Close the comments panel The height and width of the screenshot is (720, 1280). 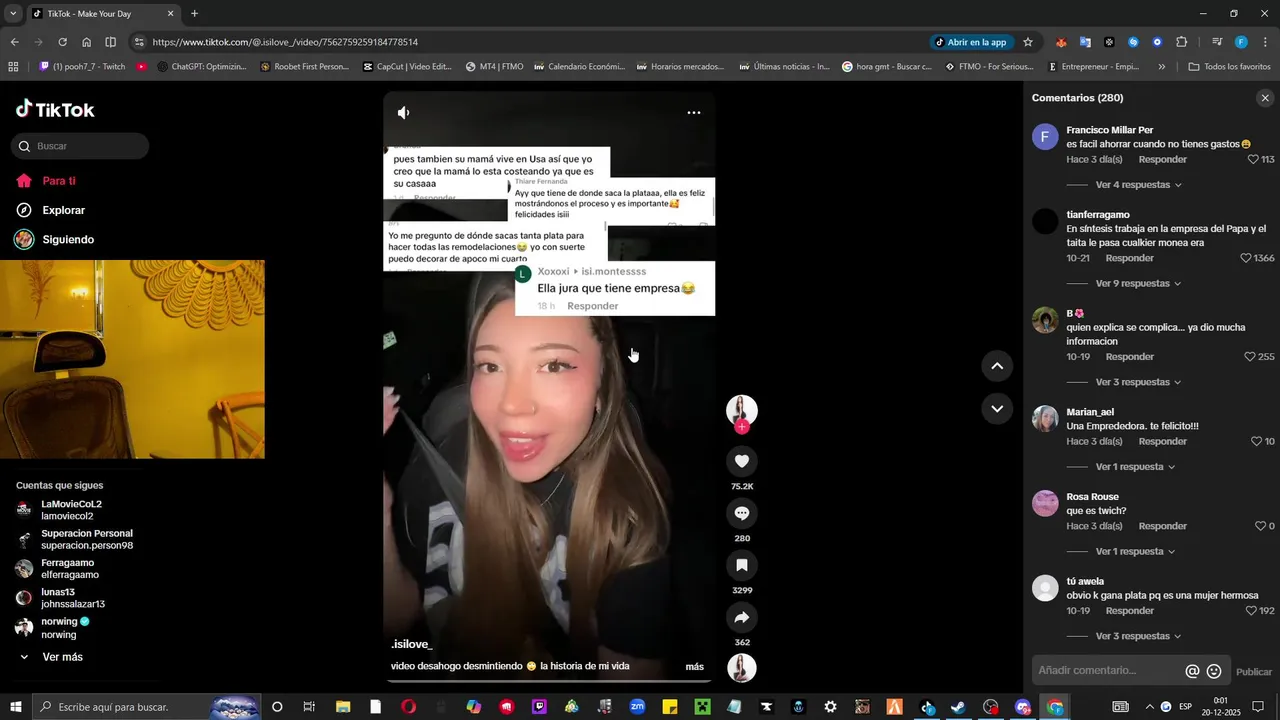(x=1265, y=98)
